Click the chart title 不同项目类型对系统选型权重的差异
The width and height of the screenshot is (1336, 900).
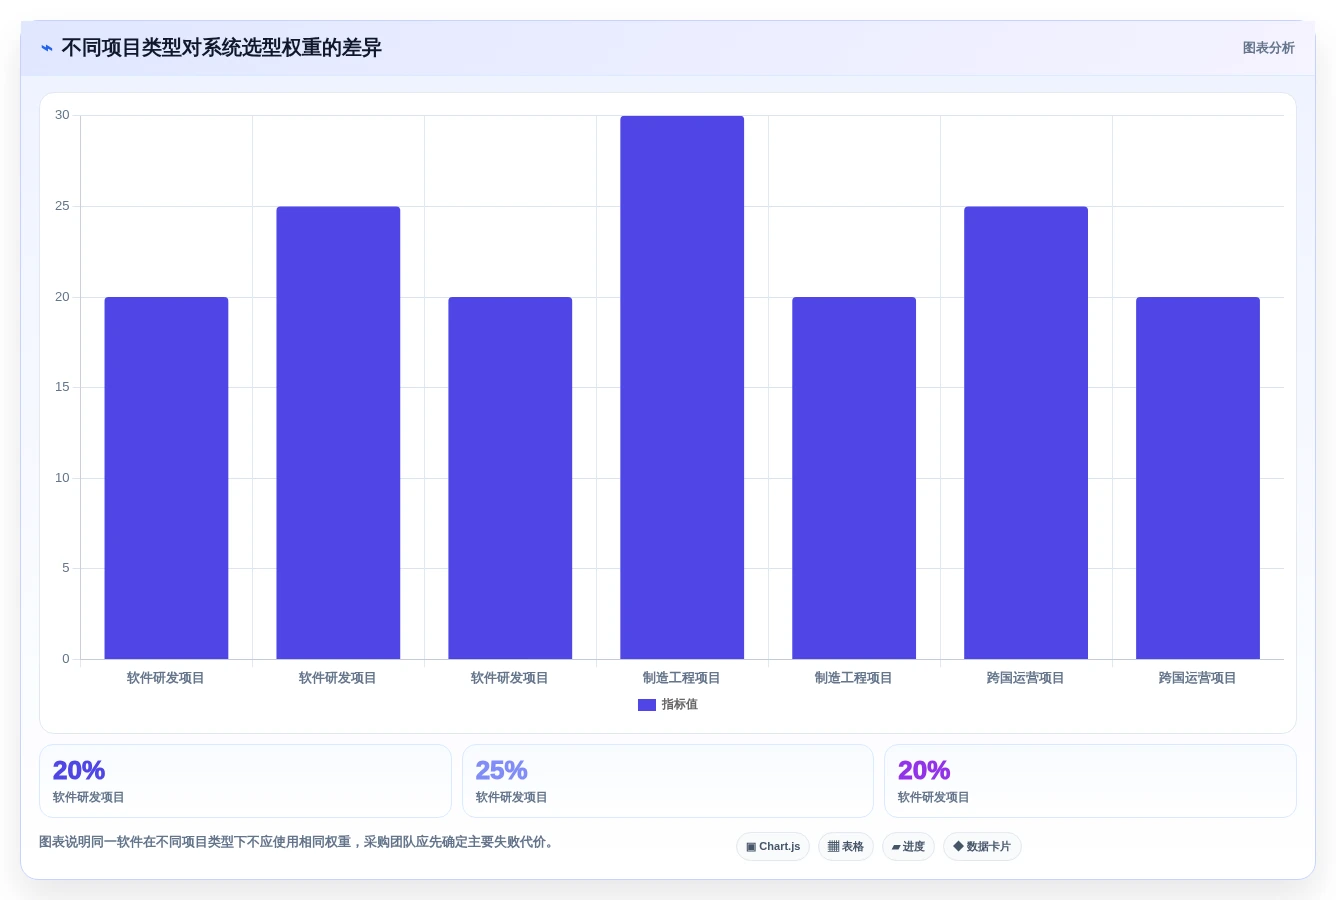click(221, 48)
